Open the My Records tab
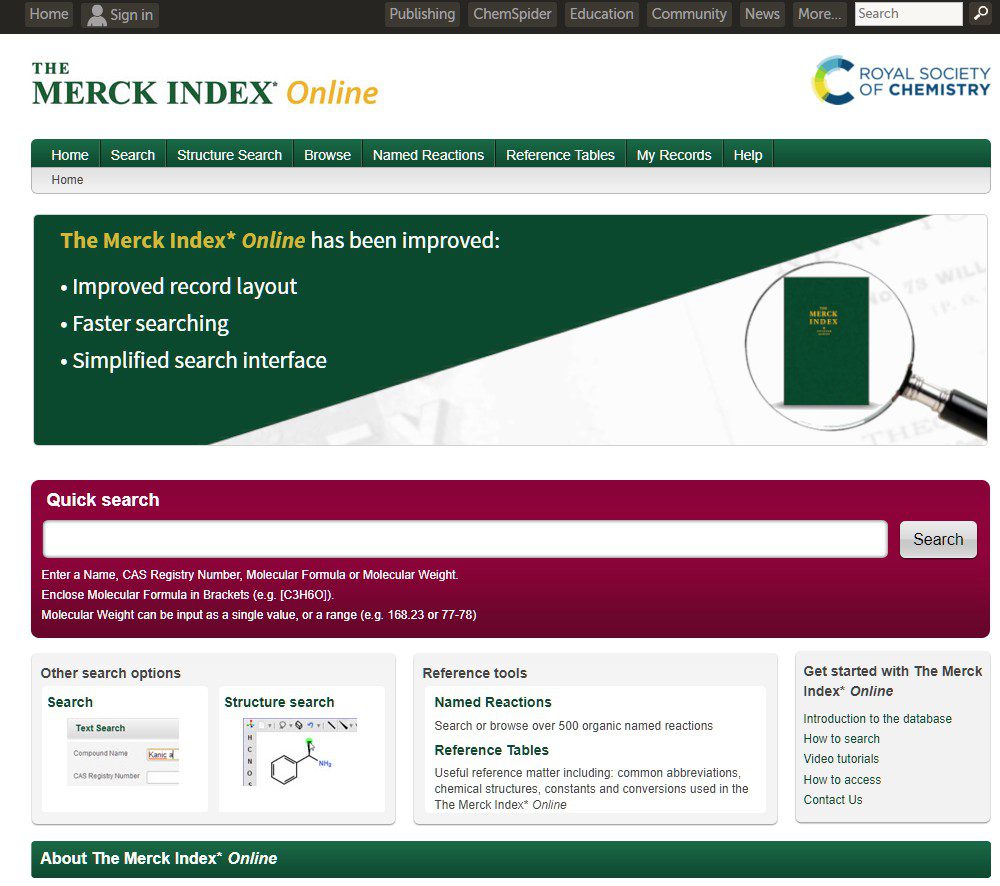Image resolution: width=1000 pixels, height=886 pixels. (x=673, y=154)
